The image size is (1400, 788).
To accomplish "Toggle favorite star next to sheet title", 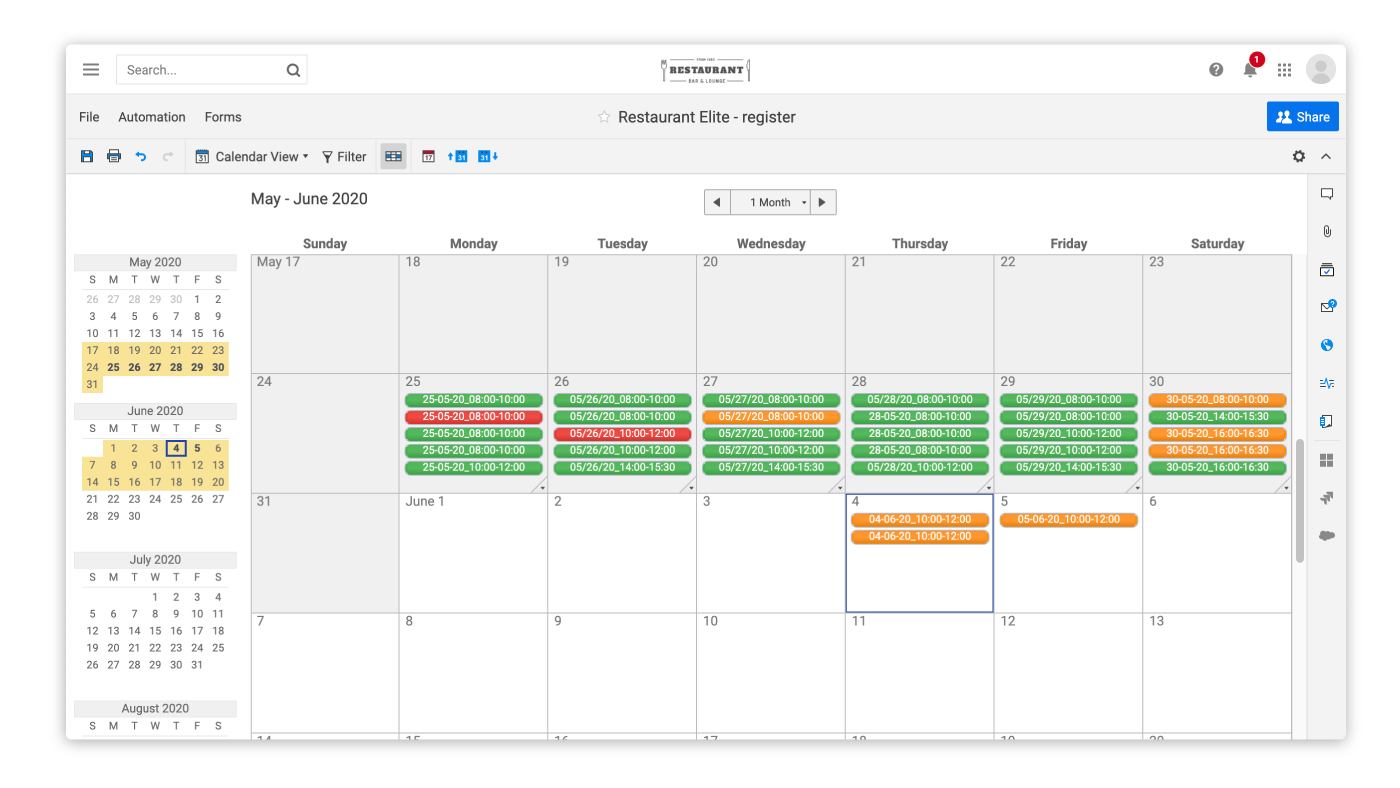I will pos(604,117).
